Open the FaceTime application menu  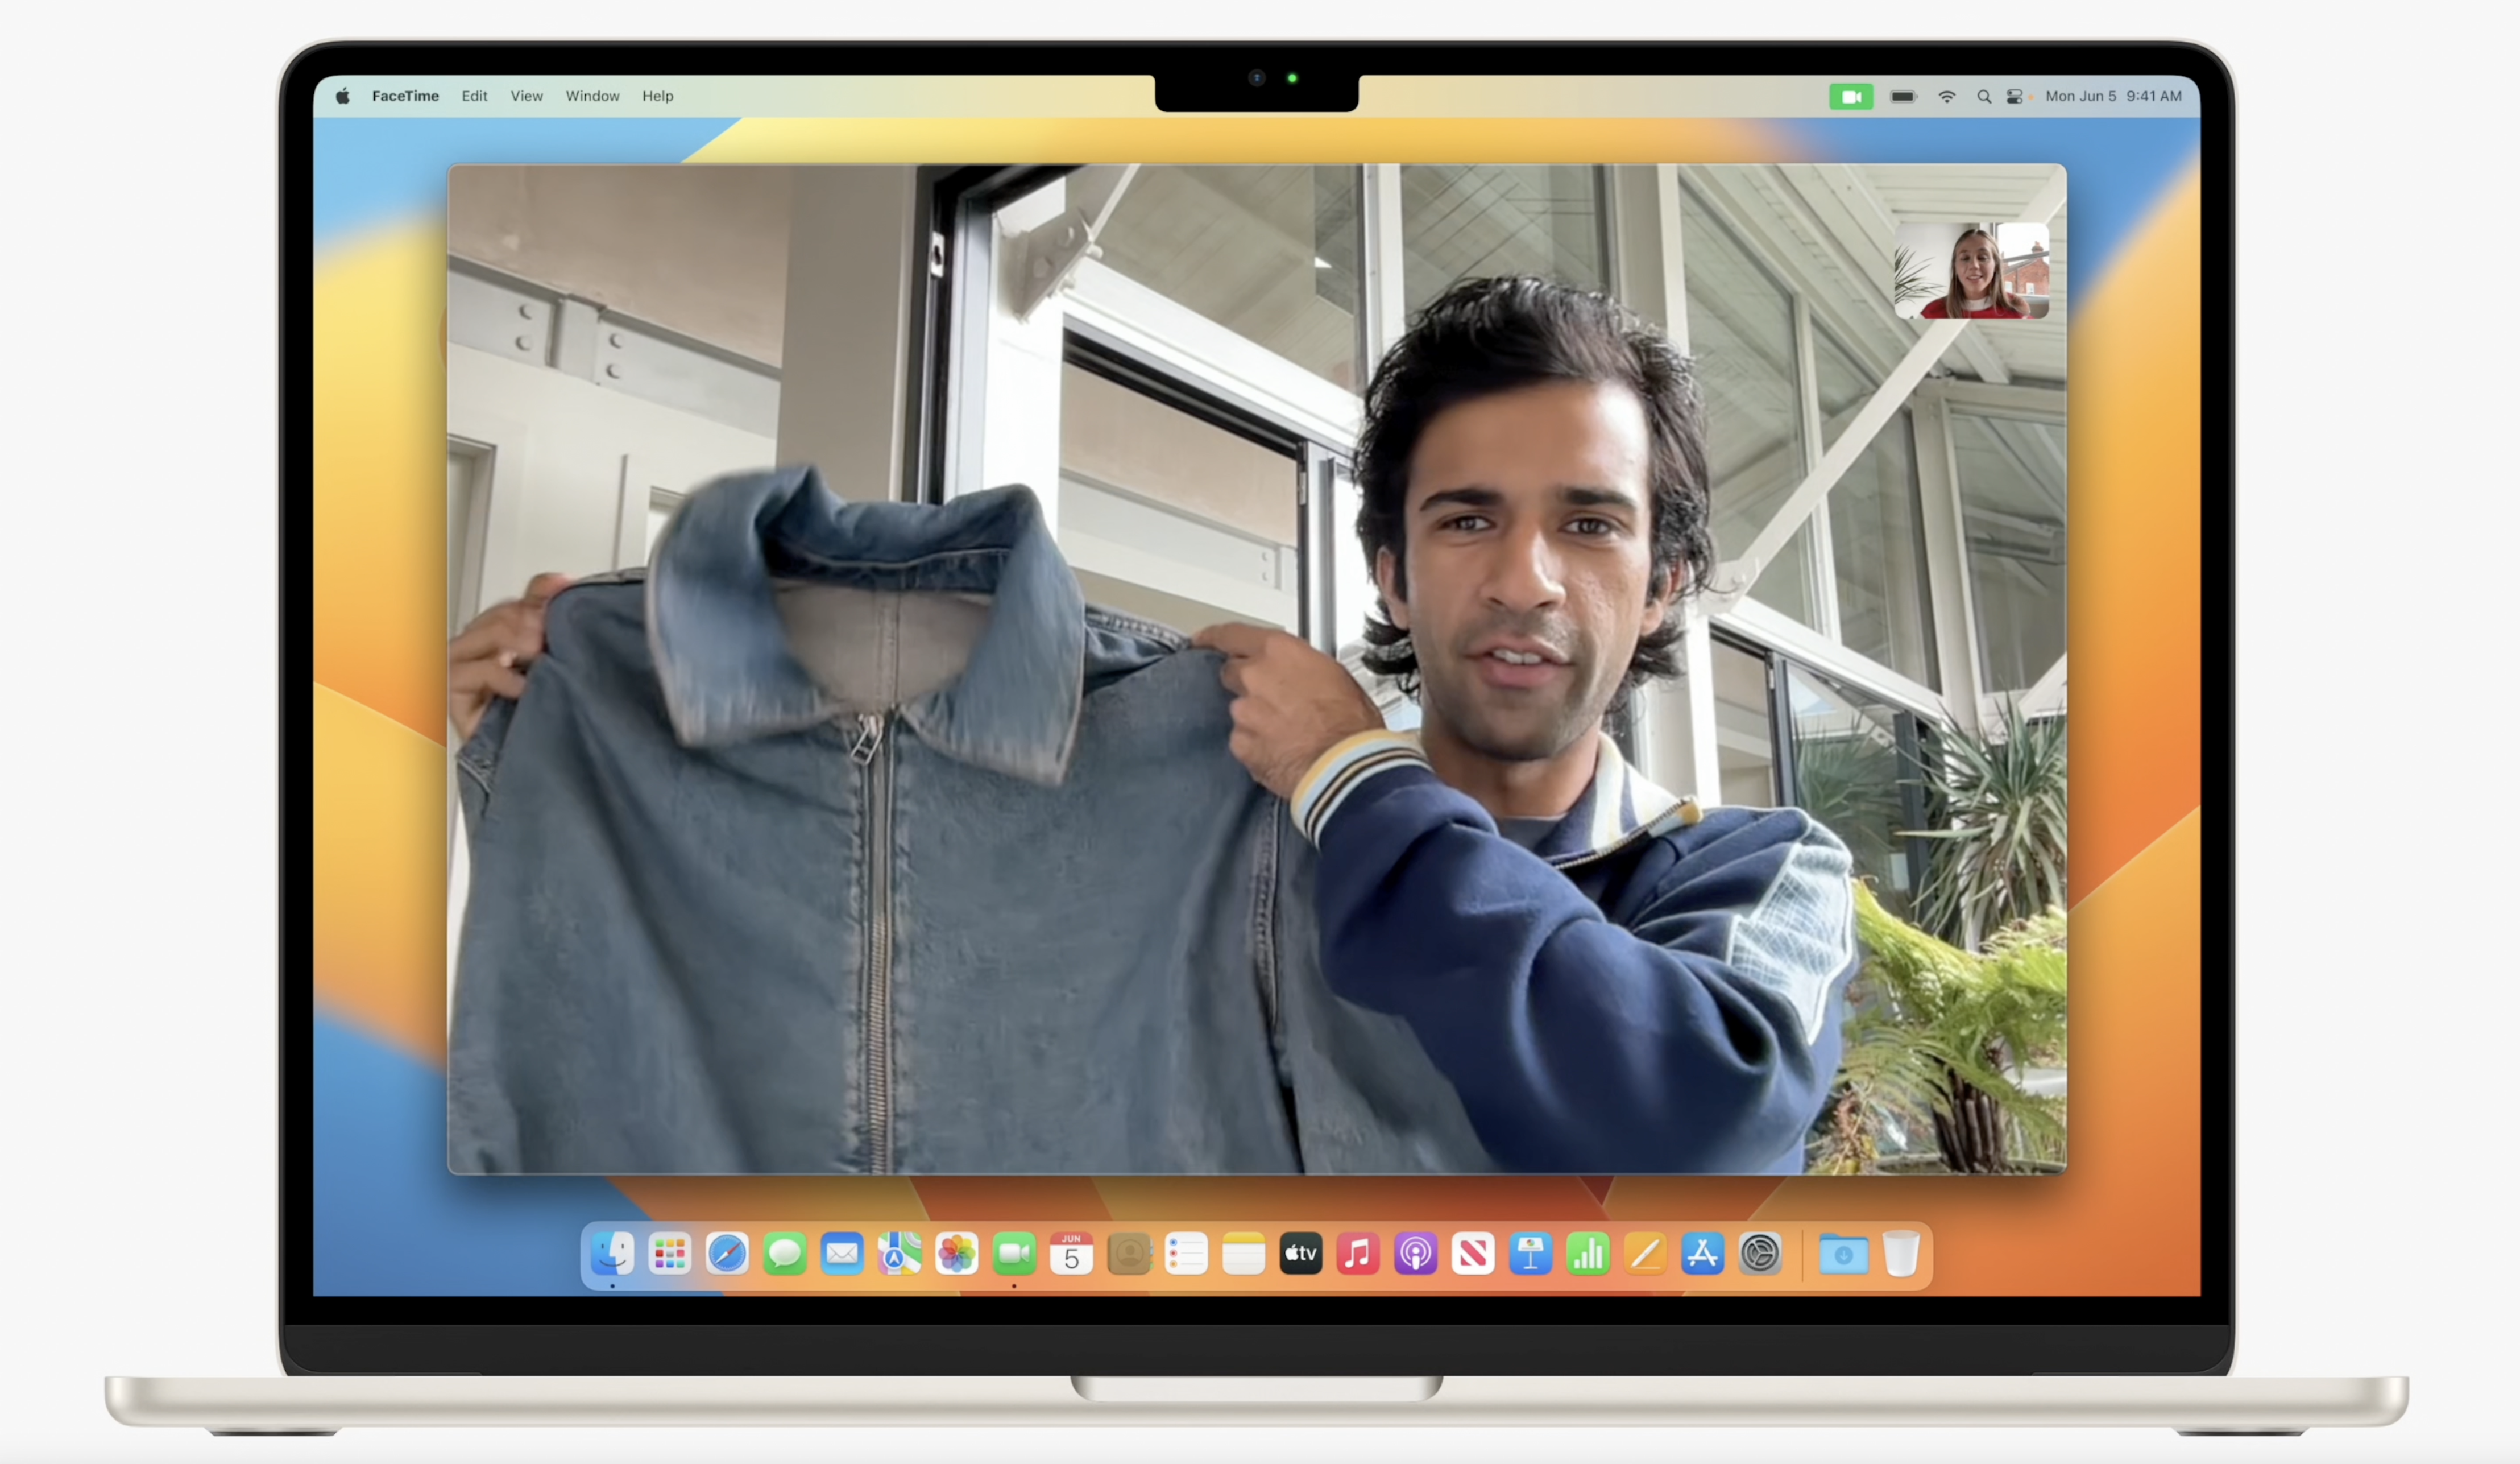(405, 97)
